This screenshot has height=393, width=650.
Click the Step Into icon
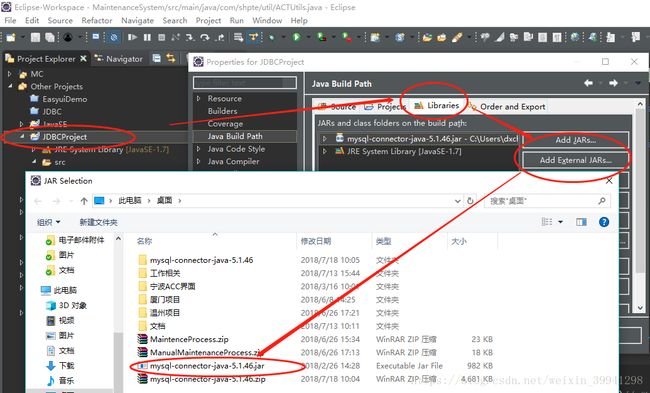[190, 38]
